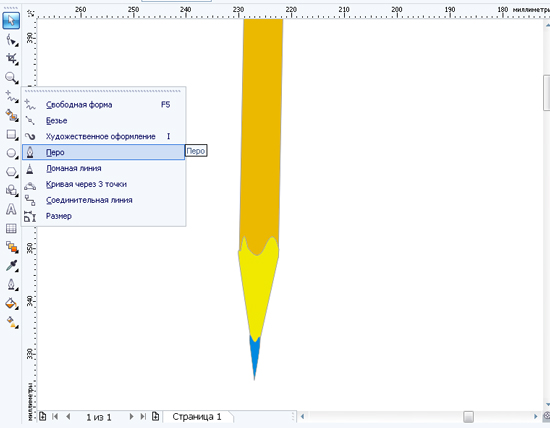Screen dimensions: 550x428
Task: Select the Ellipse tool
Action: (x=11, y=153)
